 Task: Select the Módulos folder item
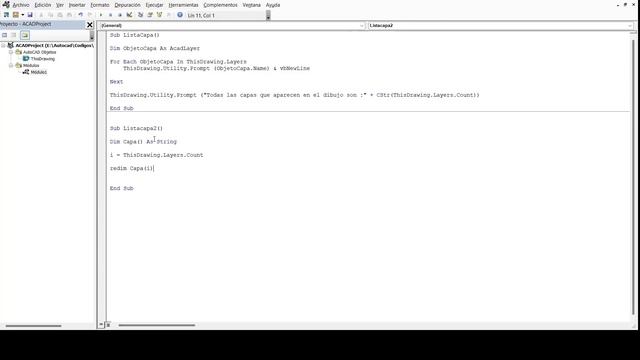pyautogui.click(x=31, y=65)
